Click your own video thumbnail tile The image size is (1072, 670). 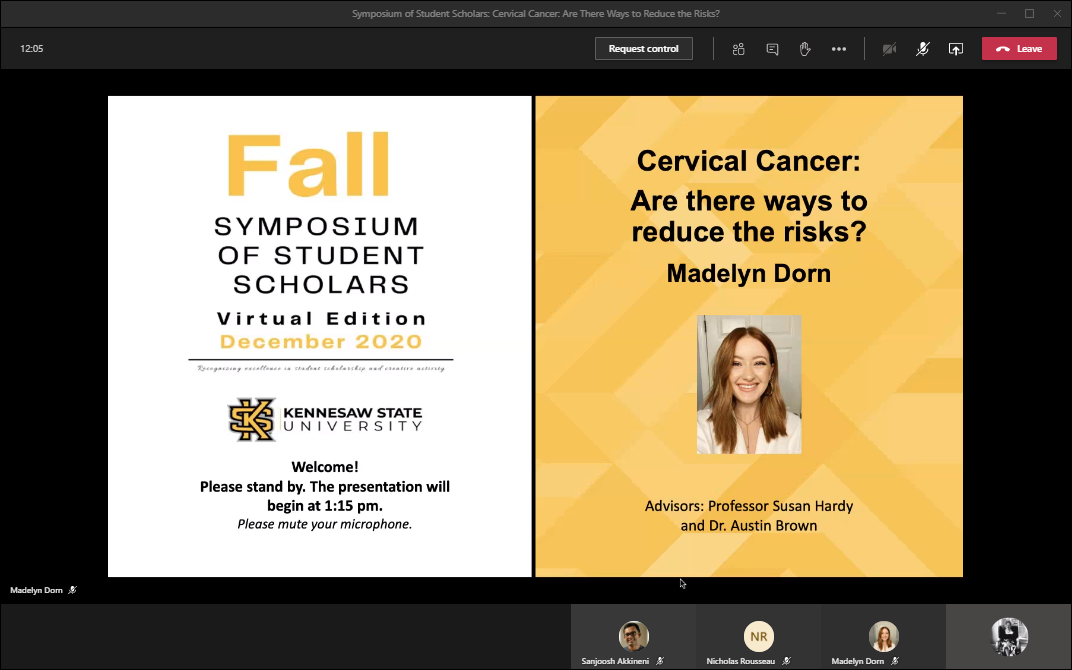point(1008,637)
